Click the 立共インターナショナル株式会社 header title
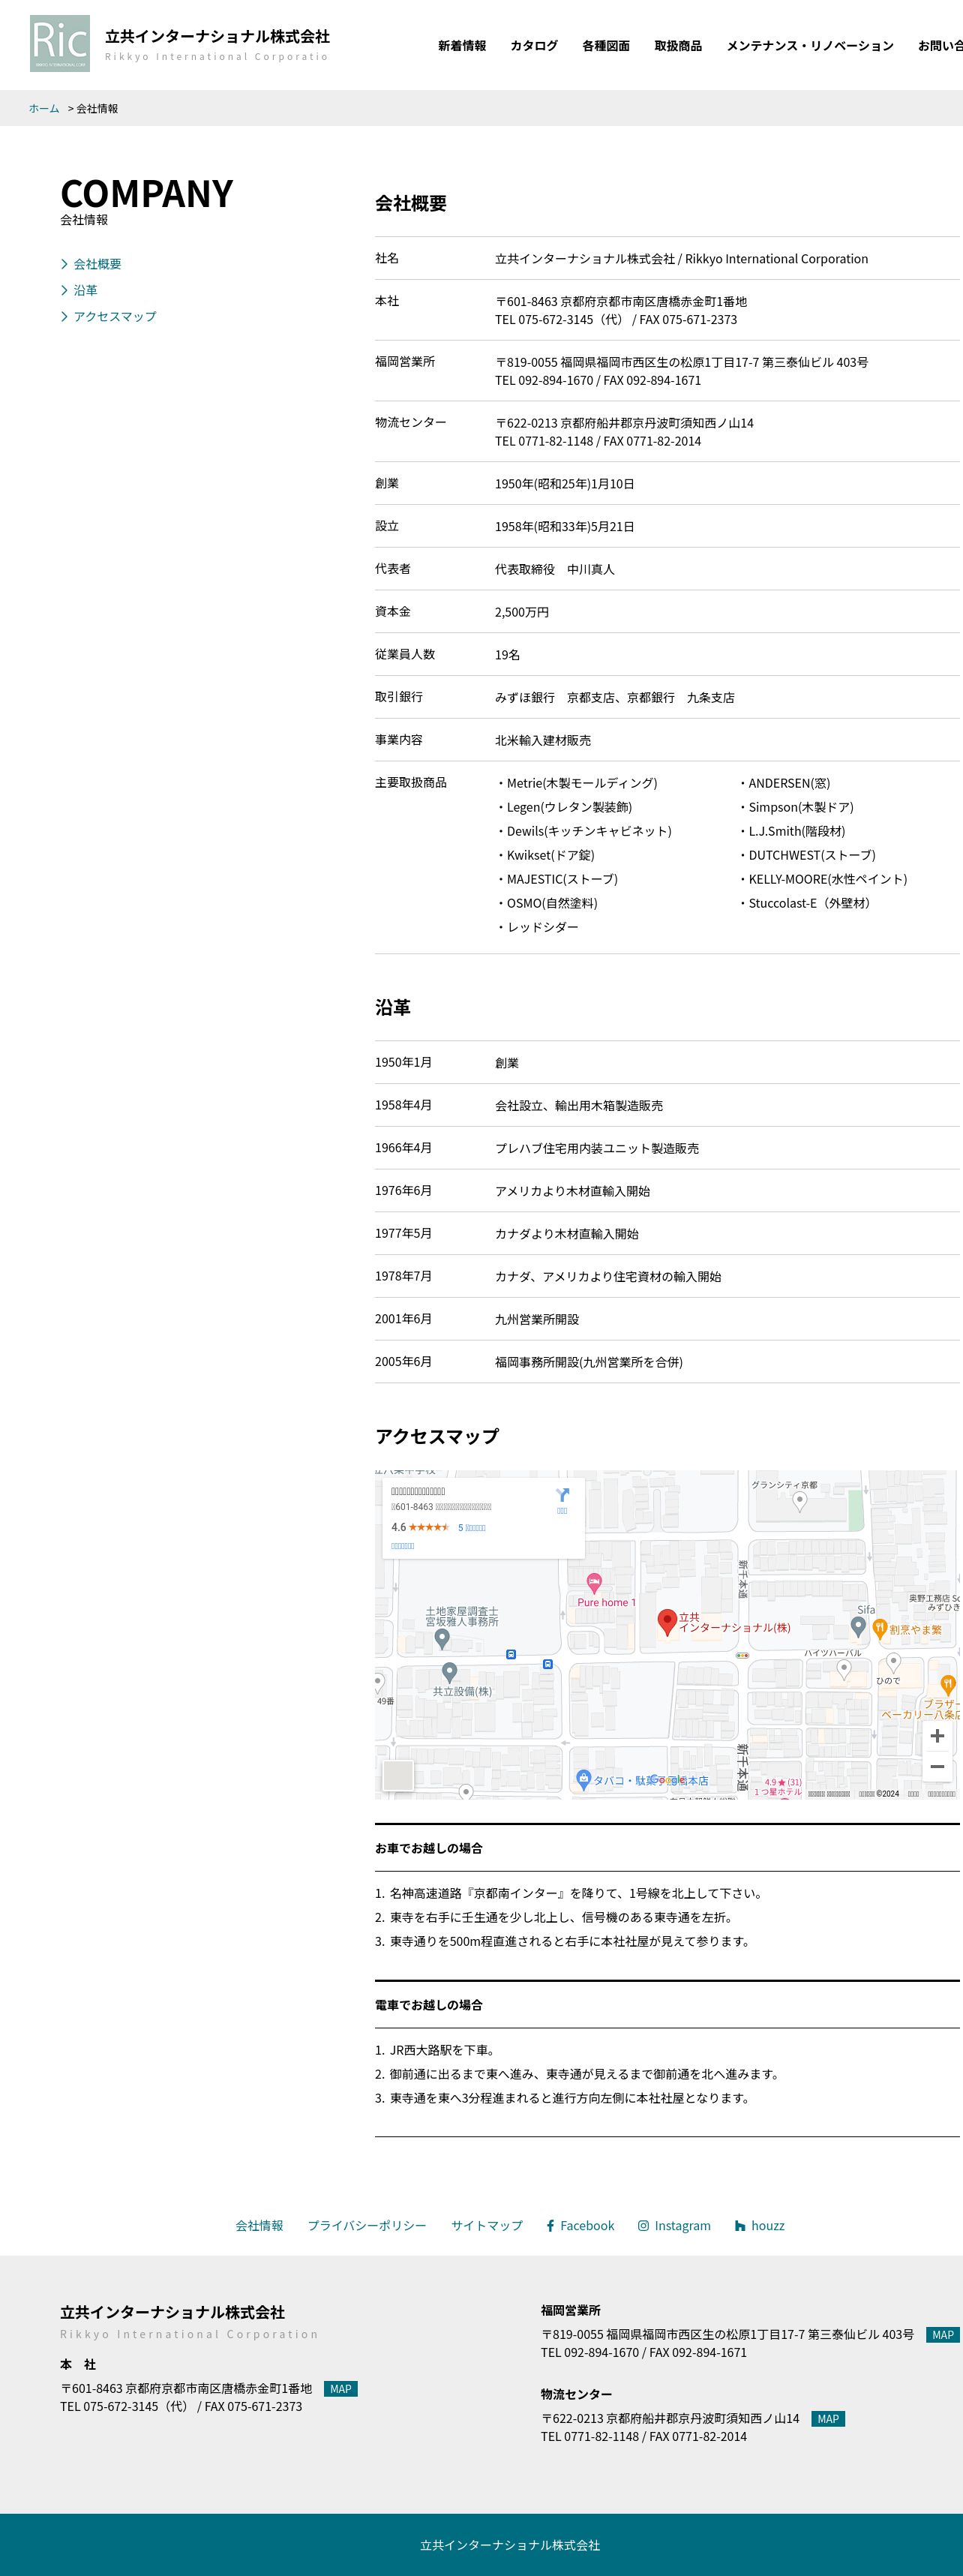 tap(217, 36)
